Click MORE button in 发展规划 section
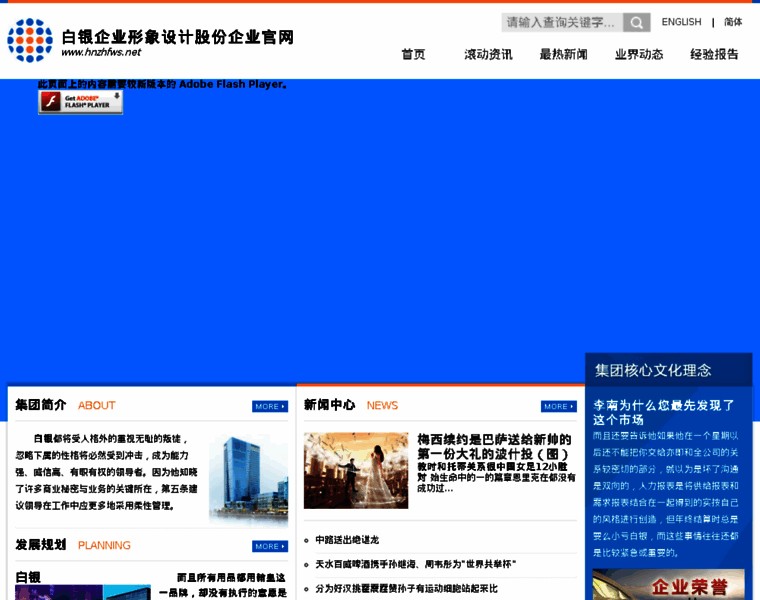Screen dimensions: 760x600 point(270,546)
